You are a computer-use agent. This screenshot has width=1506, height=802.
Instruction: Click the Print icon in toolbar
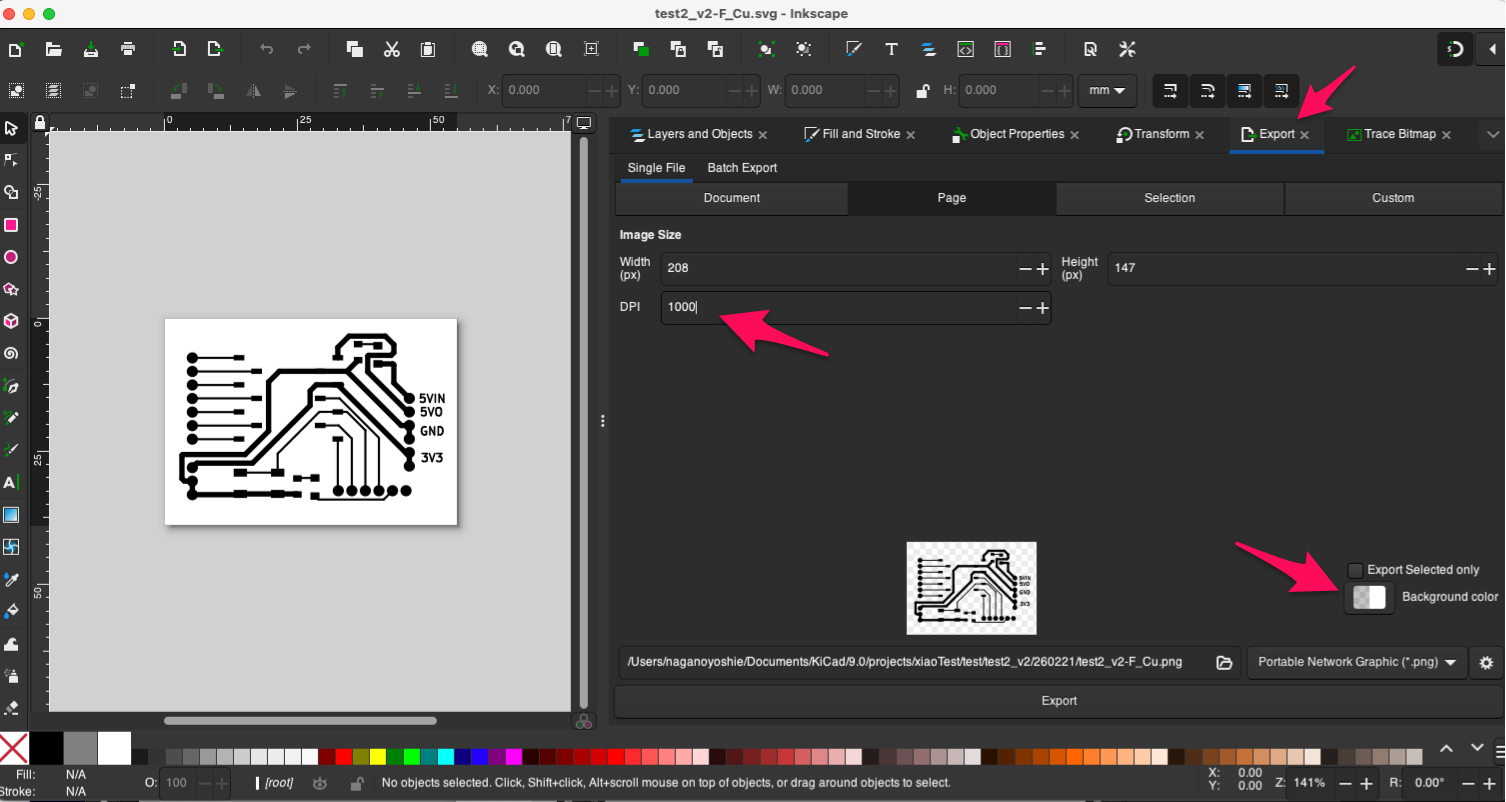point(128,49)
